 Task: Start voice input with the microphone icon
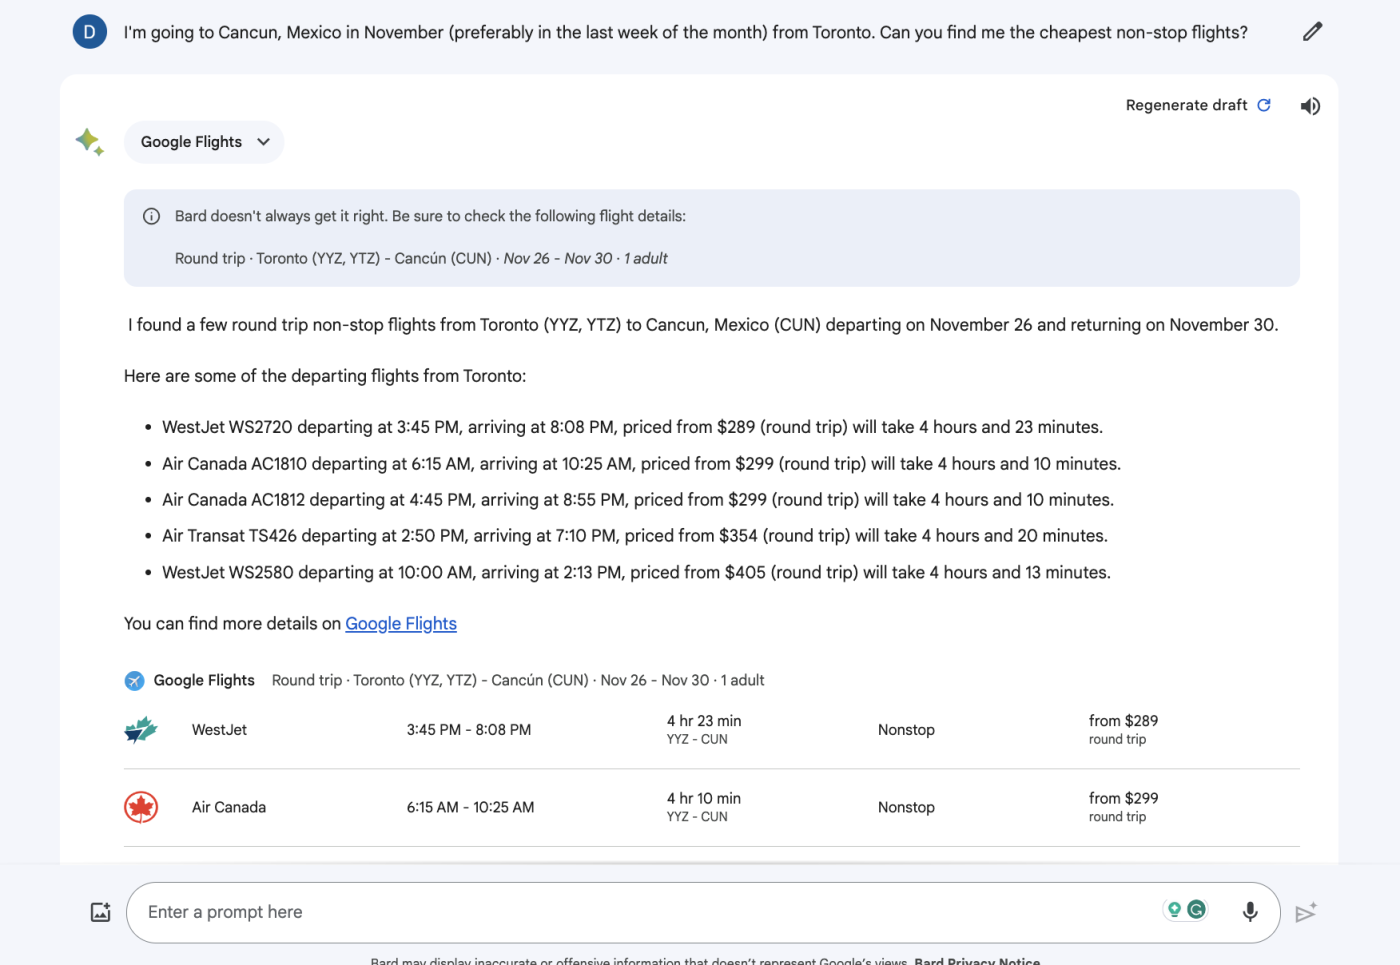(1250, 912)
